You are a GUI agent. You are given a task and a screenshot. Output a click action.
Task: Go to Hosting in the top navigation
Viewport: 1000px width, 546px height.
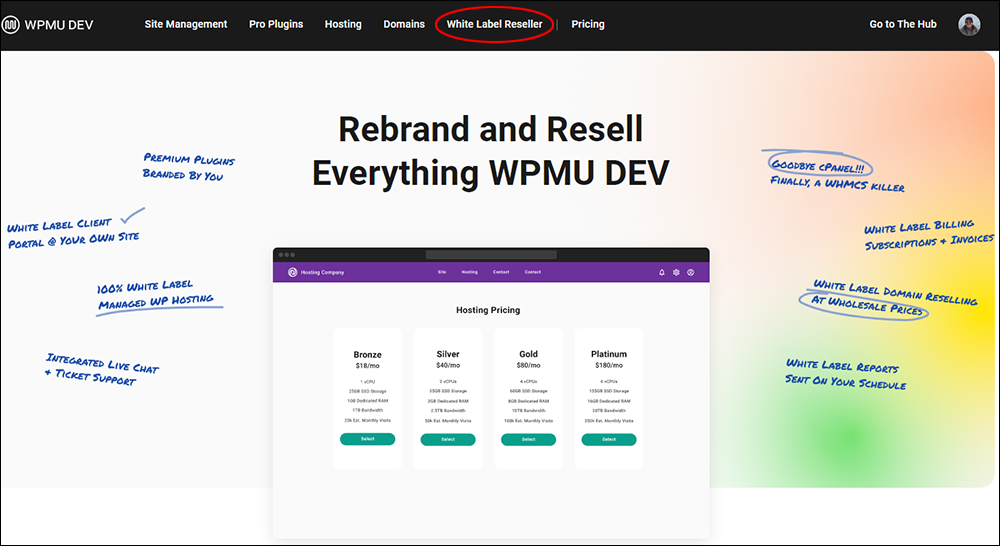[343, 24]
